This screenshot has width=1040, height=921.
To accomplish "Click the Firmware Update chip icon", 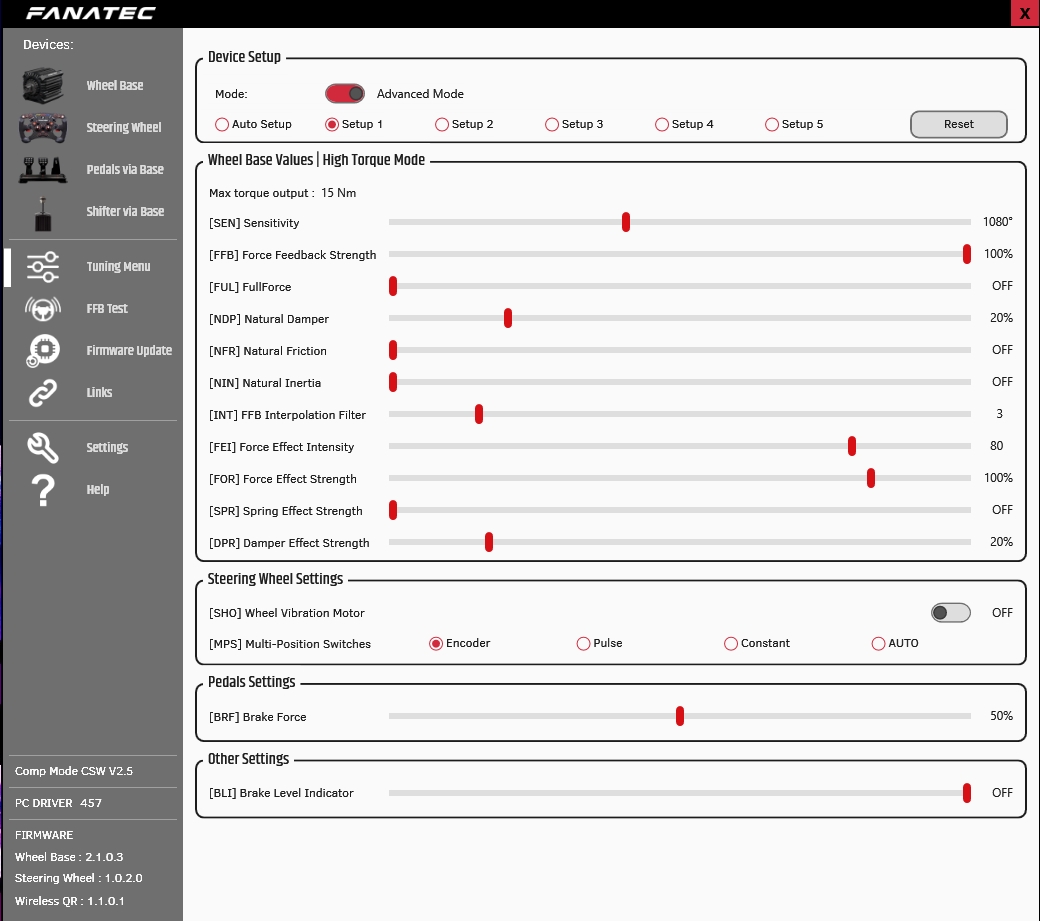I will click(x=43, y=351).
